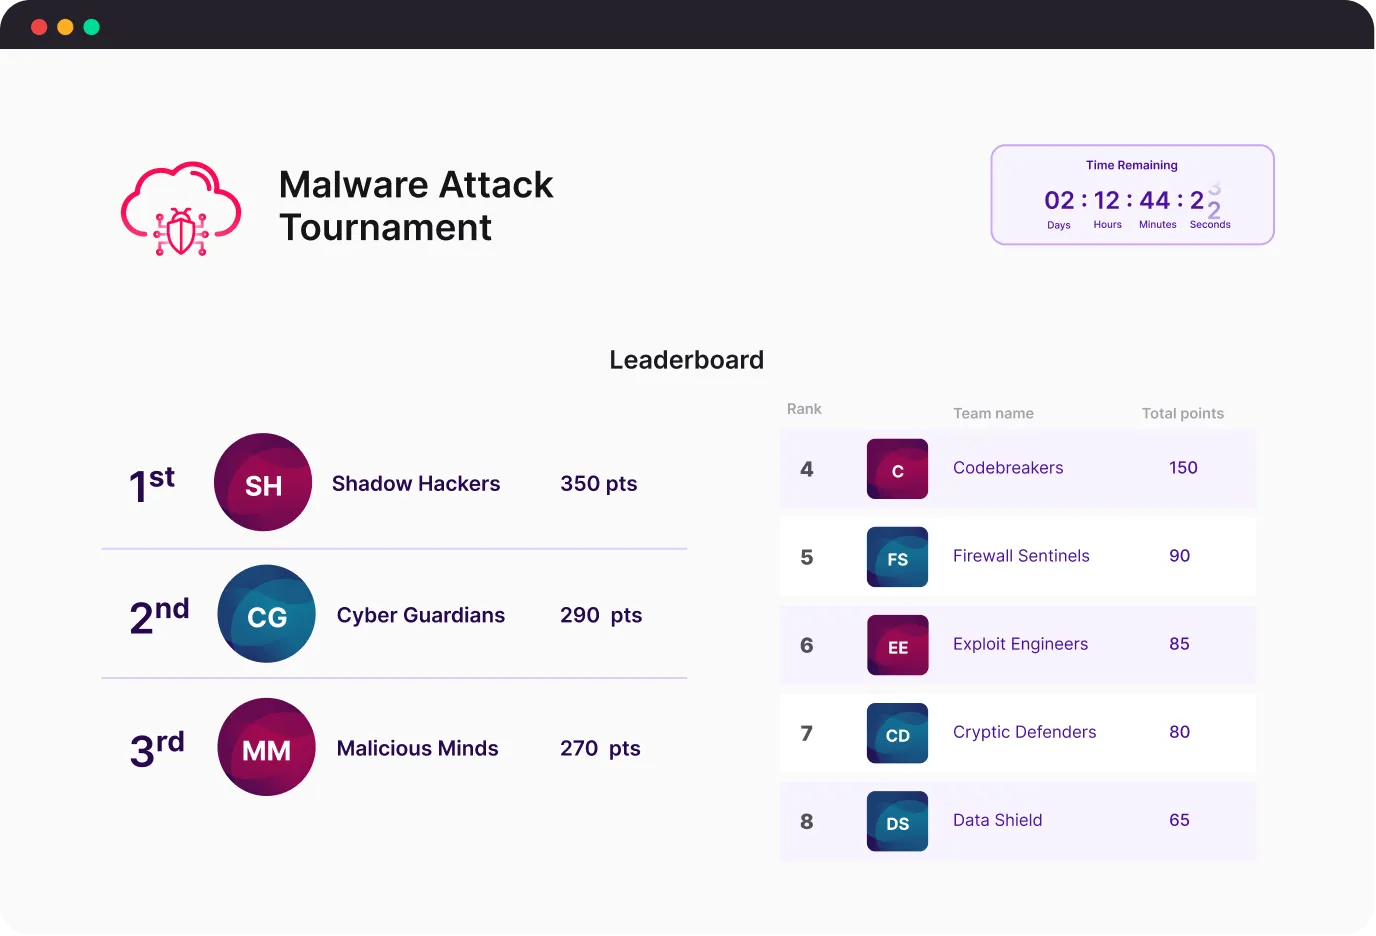Select the Data Shield leaderboard row
The image size is (1376, 936).
tap(1017, 821)
